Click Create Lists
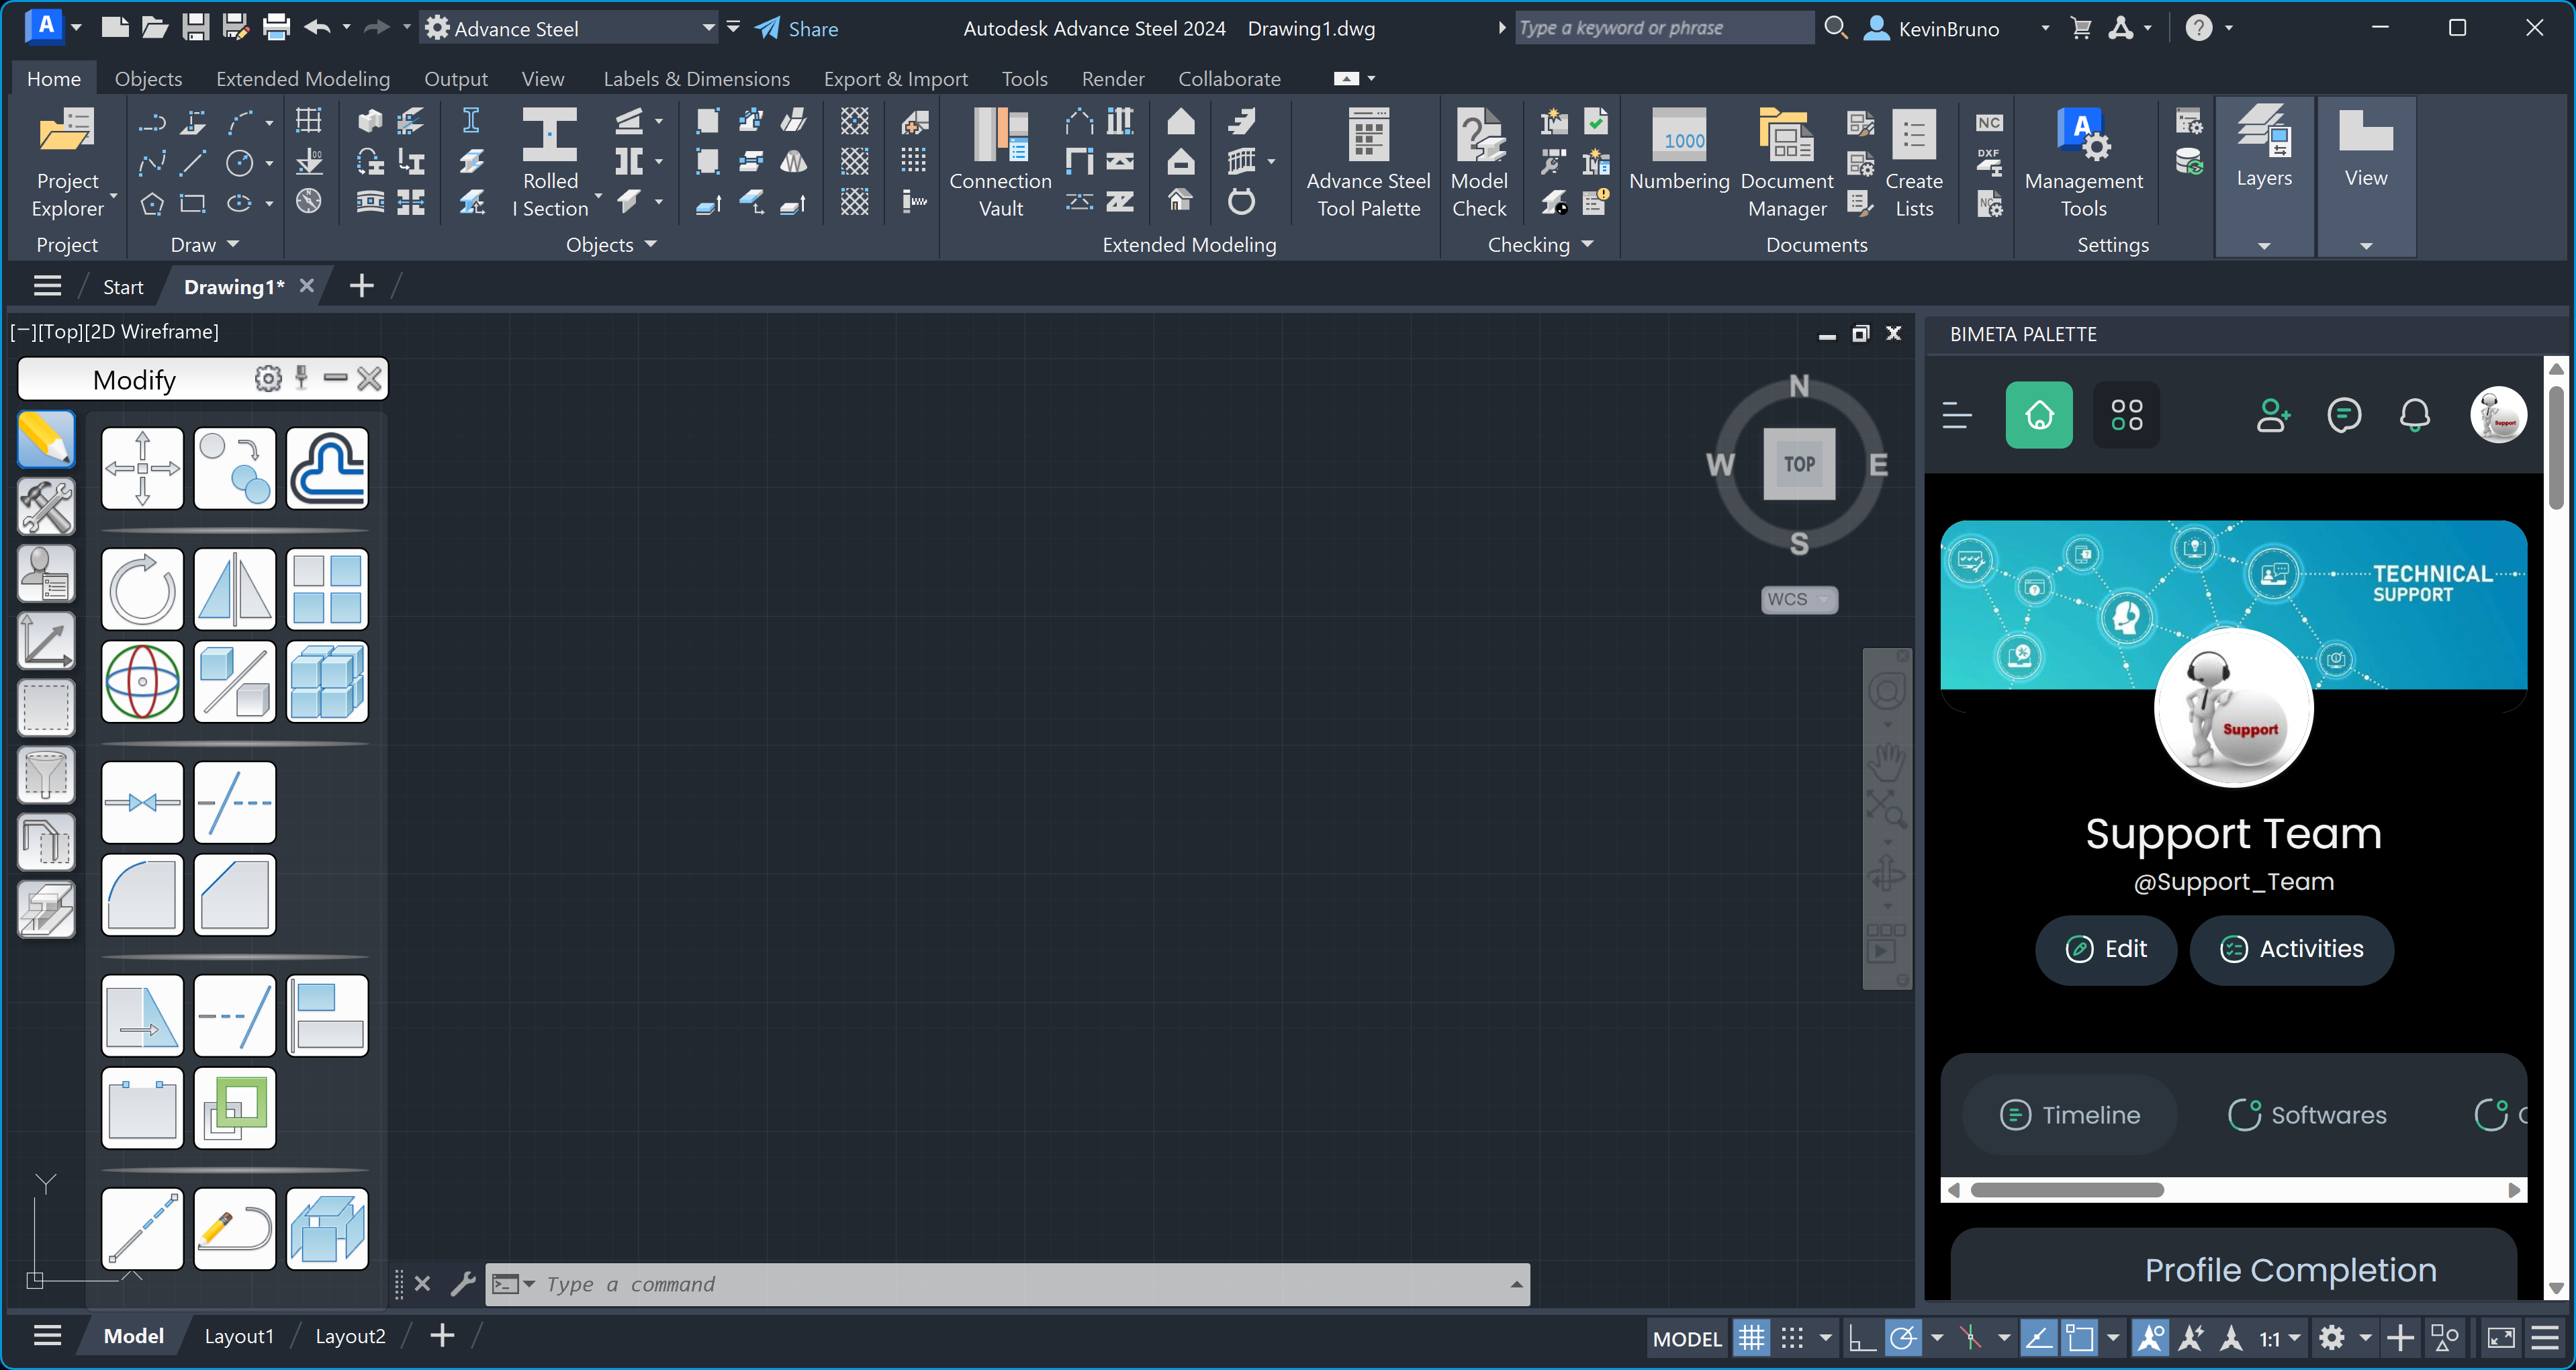This screenshot has width=2576, height=1370. click(x=1914, y=163)
